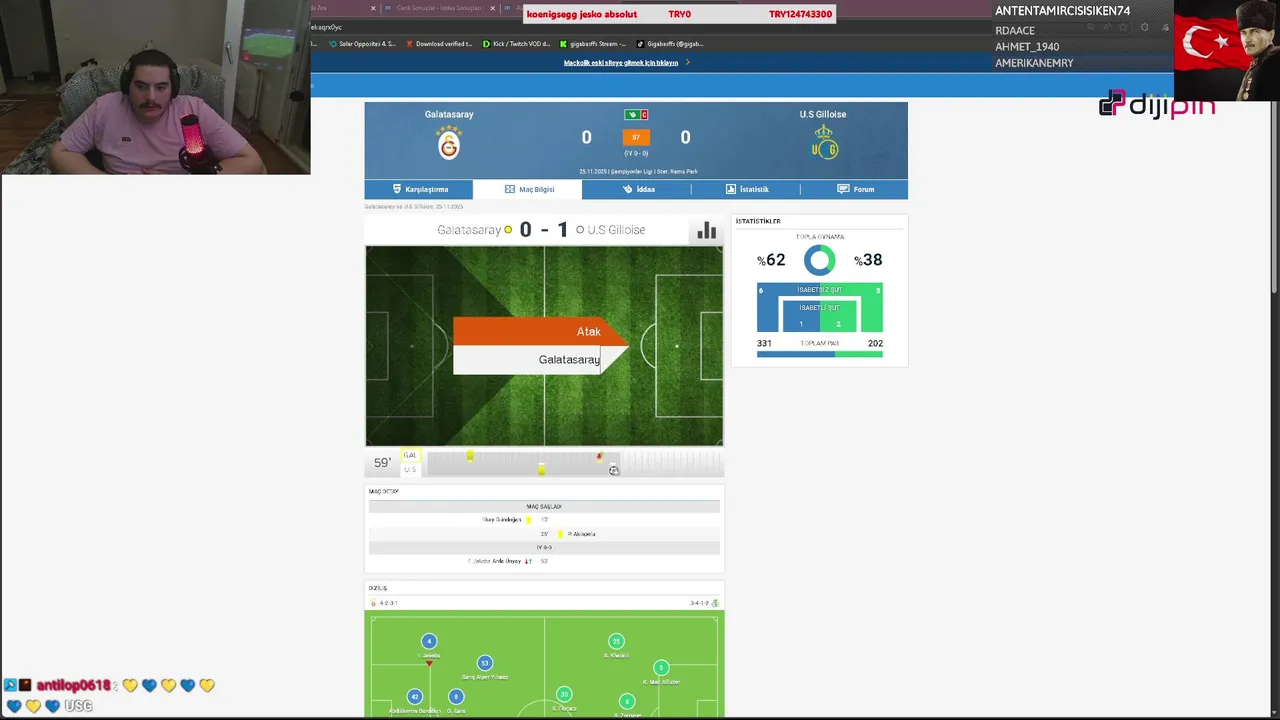Select the GAL team timeline label
Viewport: 1280px width, 720px height.
[409, 456]
